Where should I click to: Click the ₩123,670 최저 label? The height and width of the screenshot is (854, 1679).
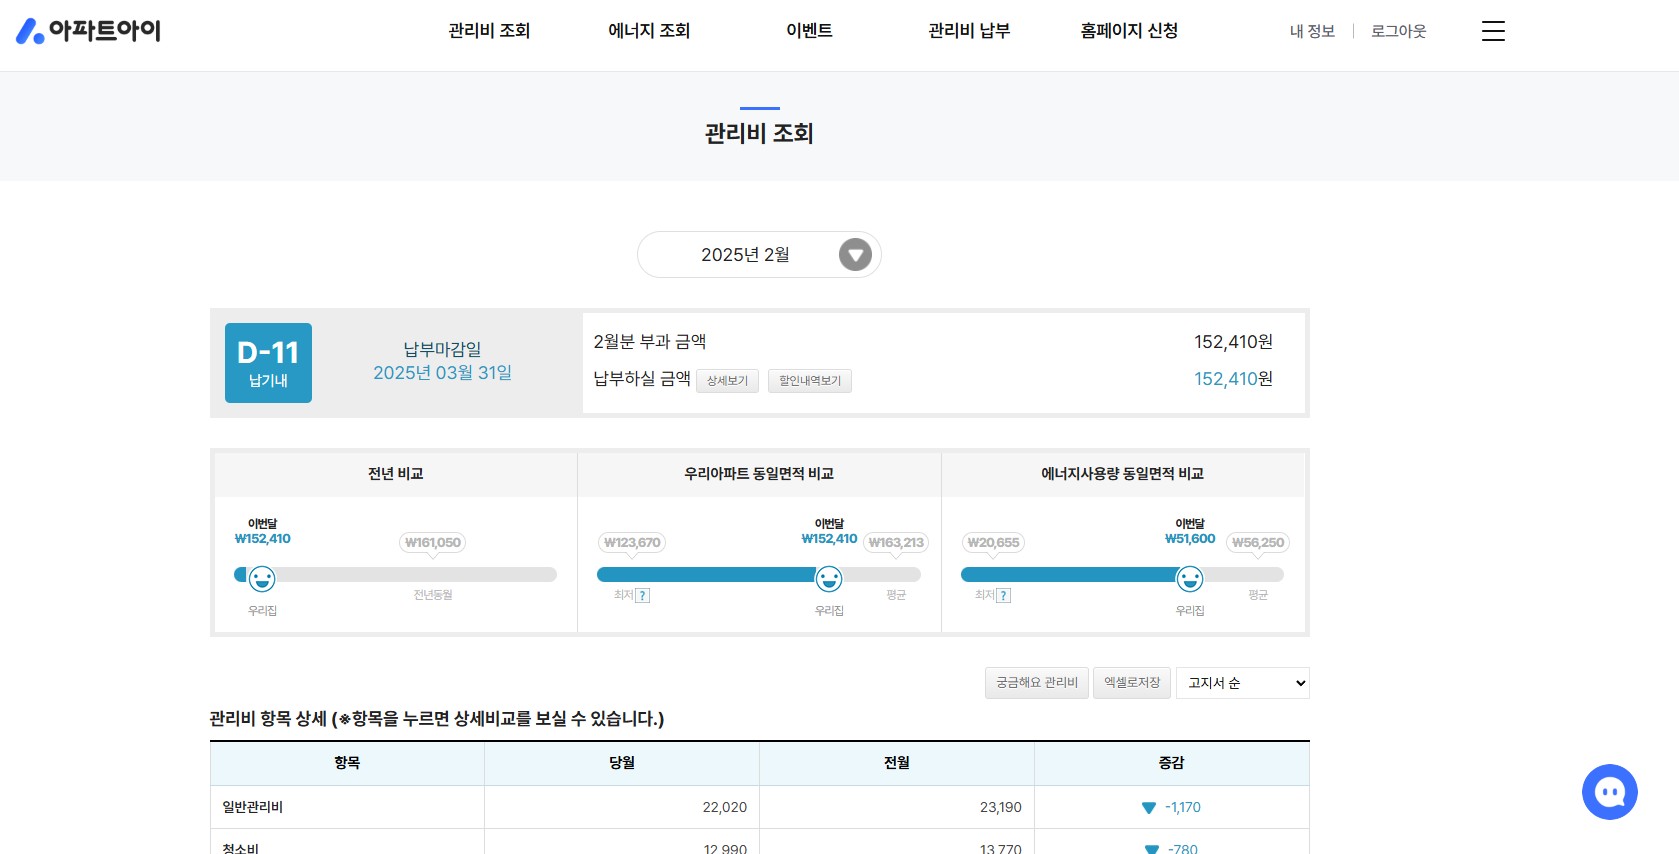pos(632,543)
